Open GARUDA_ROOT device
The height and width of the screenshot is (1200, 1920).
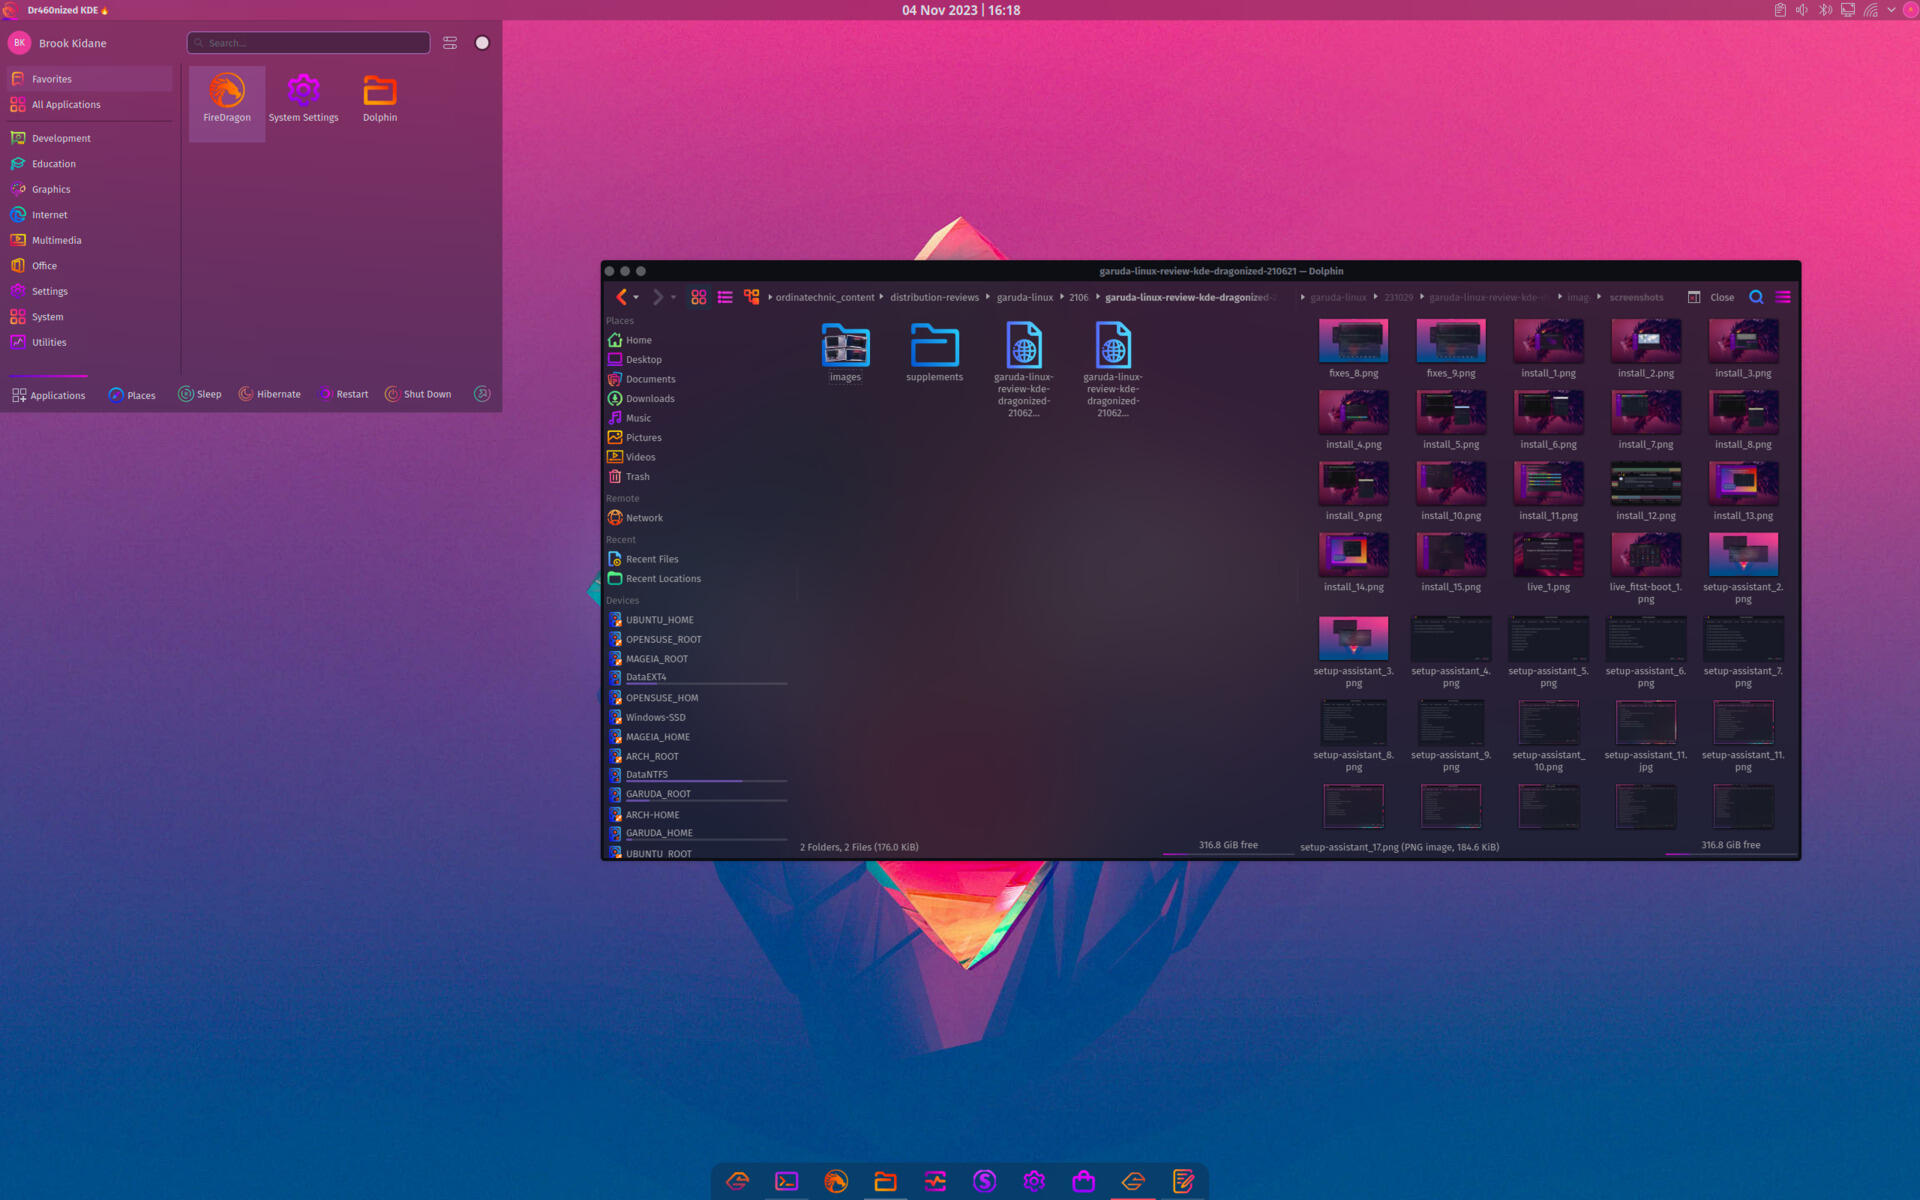click(x=658, y=794)
